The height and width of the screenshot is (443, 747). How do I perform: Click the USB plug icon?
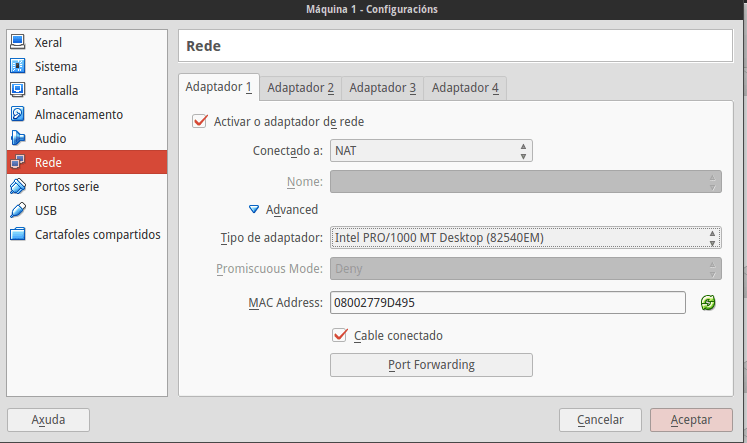point(18,210)
